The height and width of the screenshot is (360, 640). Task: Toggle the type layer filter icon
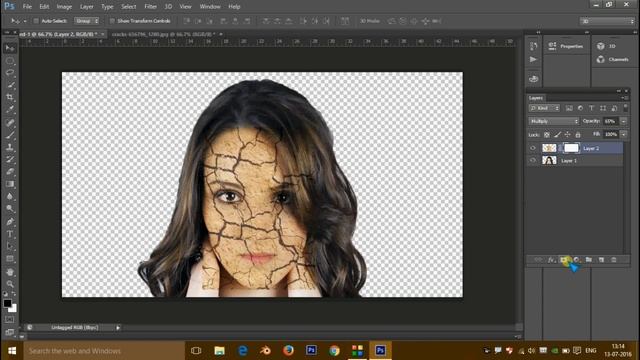(x=591, y=108)
